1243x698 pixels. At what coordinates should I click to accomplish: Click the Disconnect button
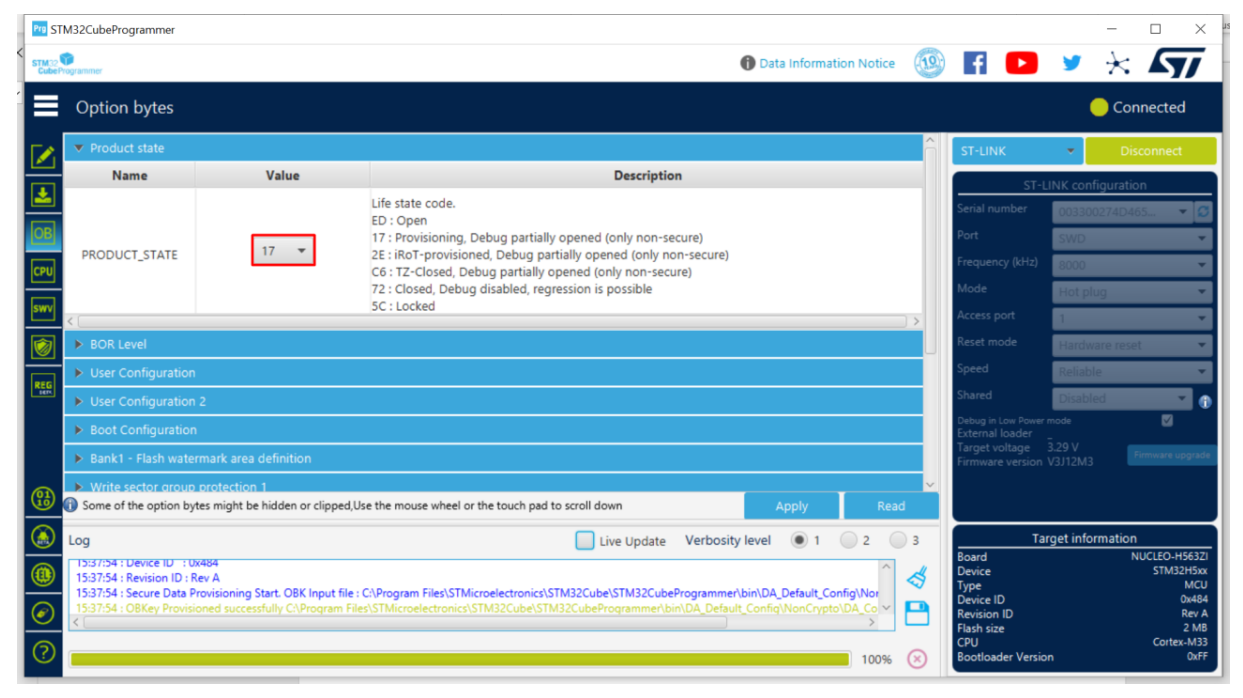point(1151,151)
